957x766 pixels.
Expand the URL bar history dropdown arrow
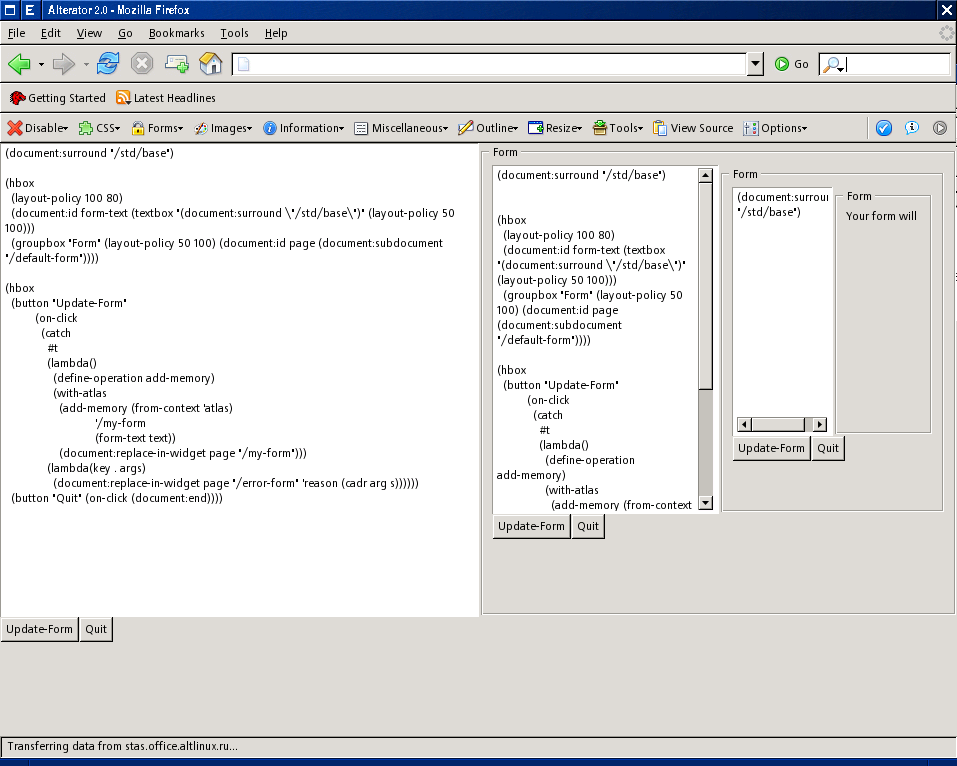coord(755,64)
